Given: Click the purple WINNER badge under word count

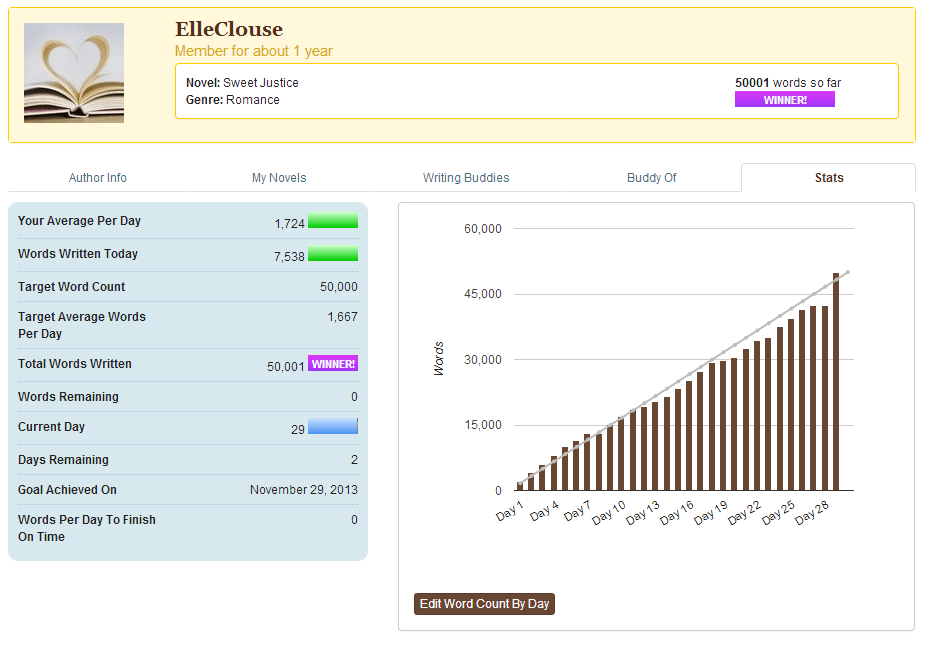Looking at the screenshot, I should [x=784, y=99].
